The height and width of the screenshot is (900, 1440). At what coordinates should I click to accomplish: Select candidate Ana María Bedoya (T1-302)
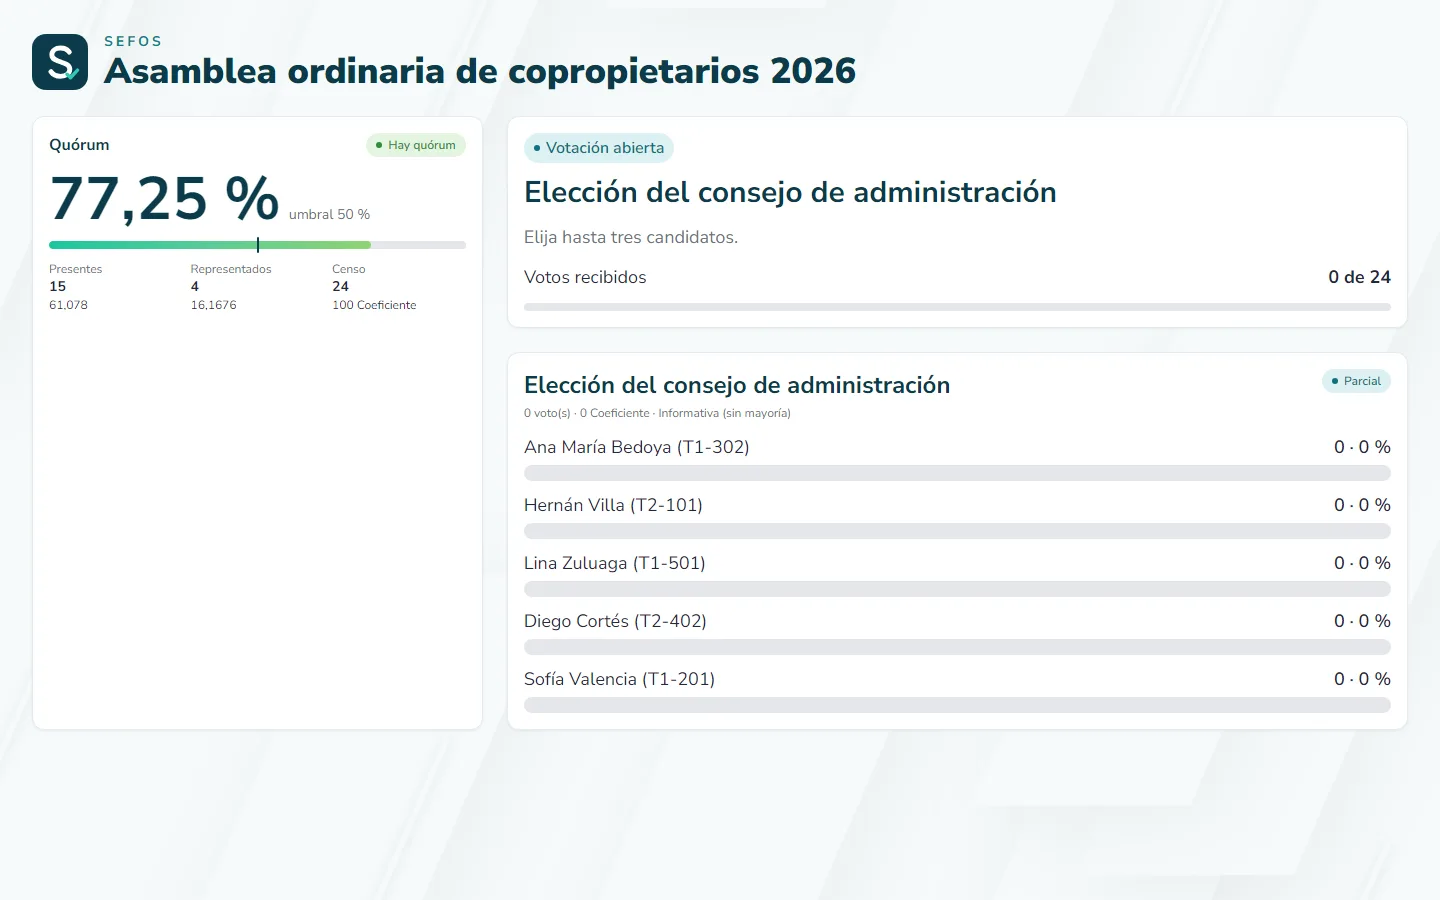coord(637,447)
